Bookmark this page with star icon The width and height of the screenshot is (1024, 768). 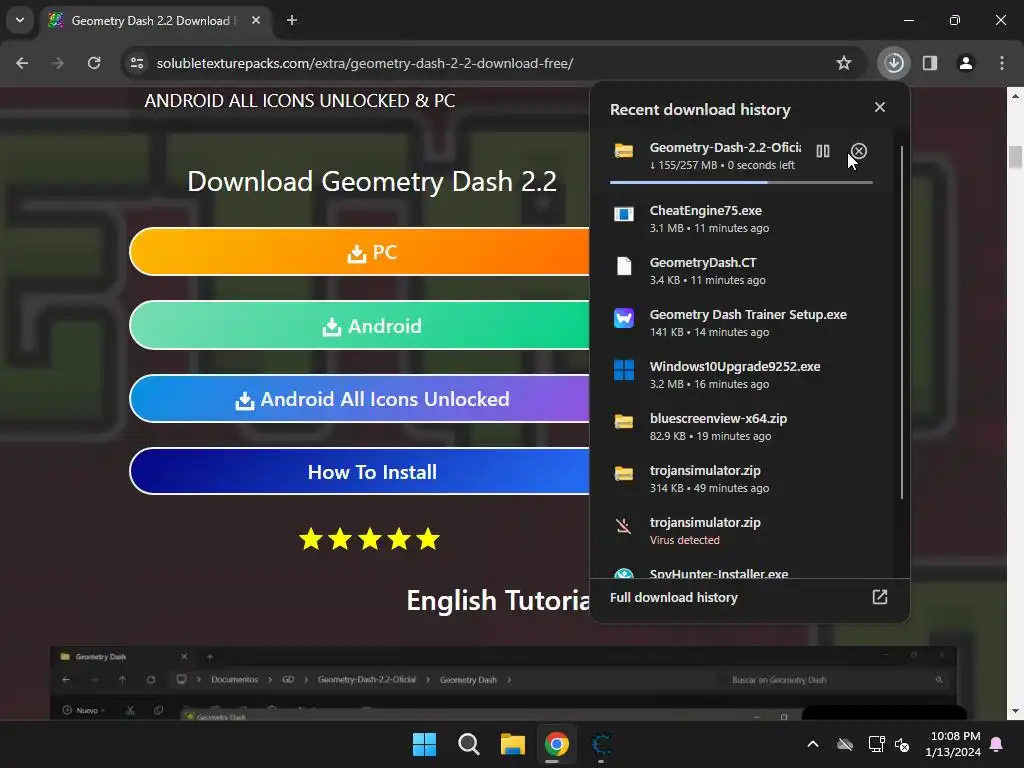[844, 63]
